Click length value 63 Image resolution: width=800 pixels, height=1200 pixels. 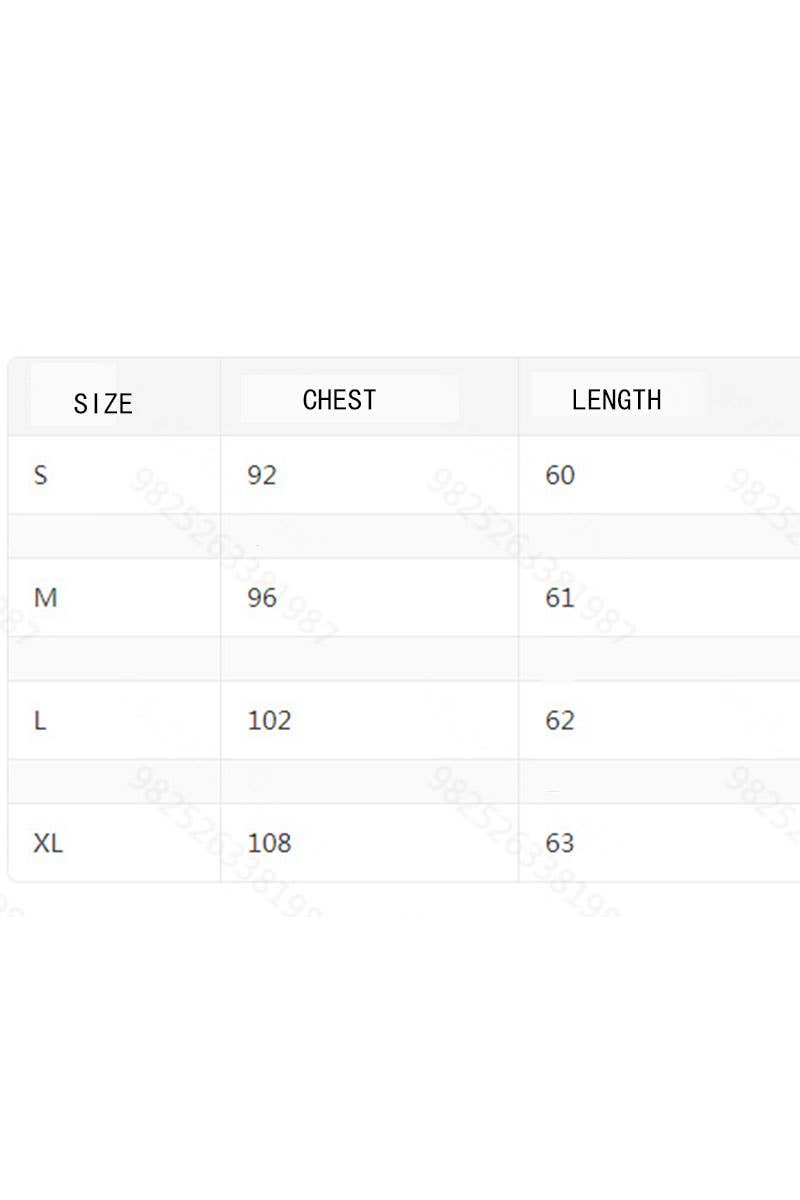point(560,843)
